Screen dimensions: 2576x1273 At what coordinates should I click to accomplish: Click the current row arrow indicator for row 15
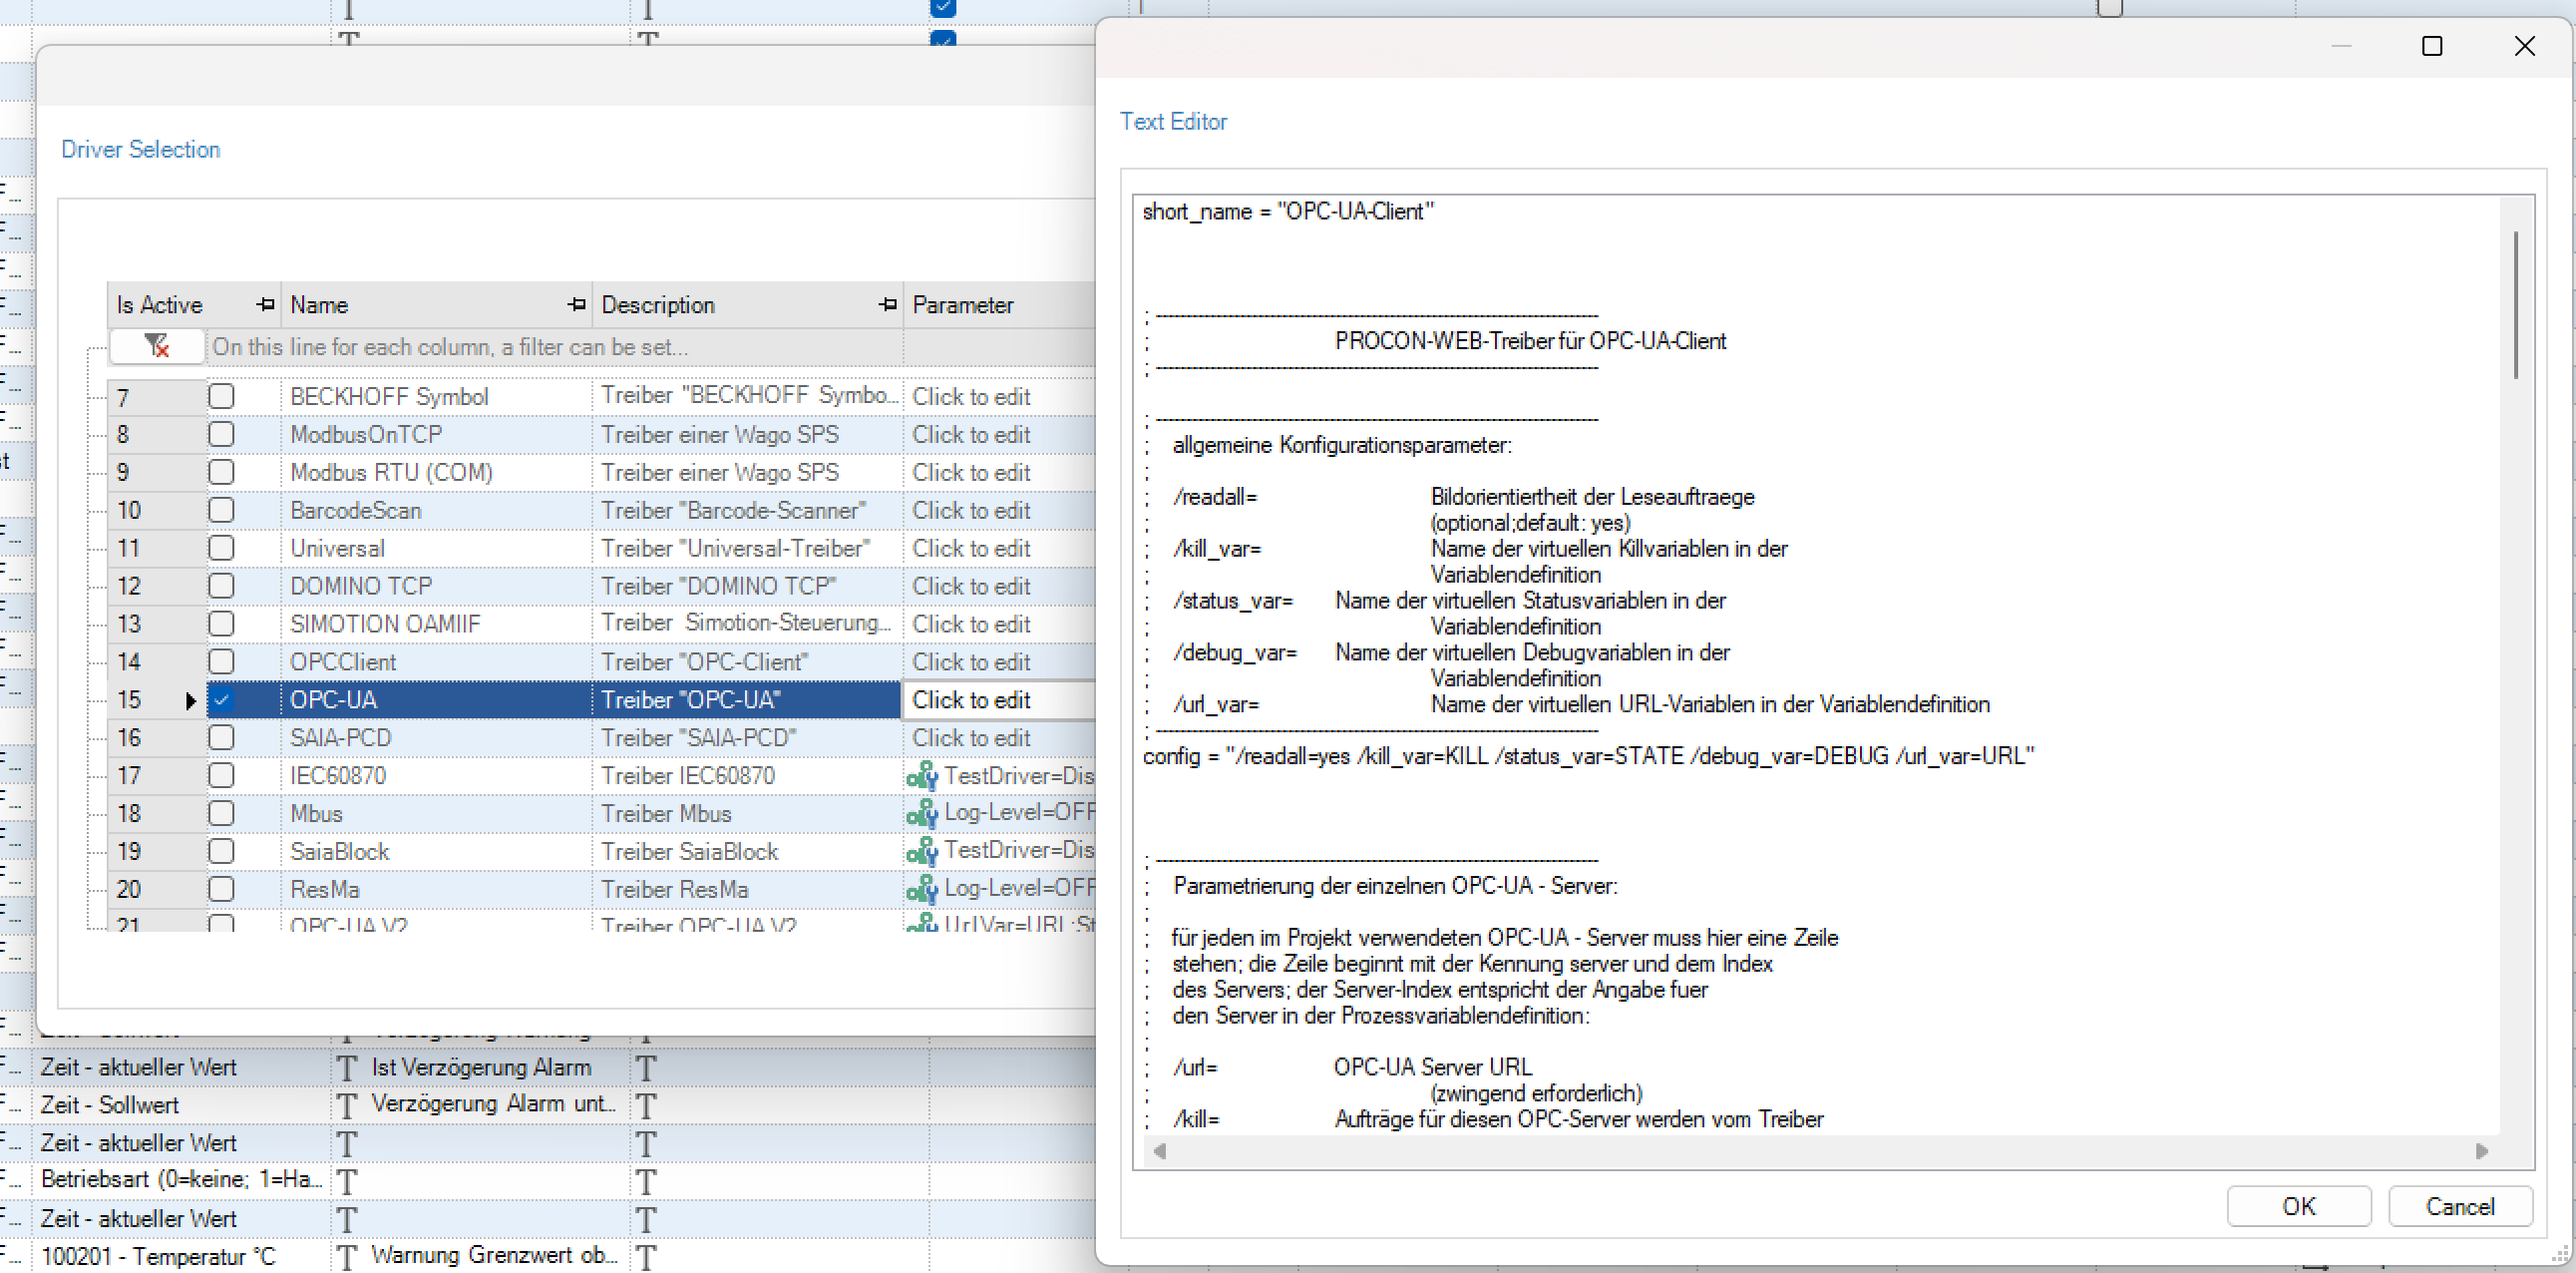191,701
